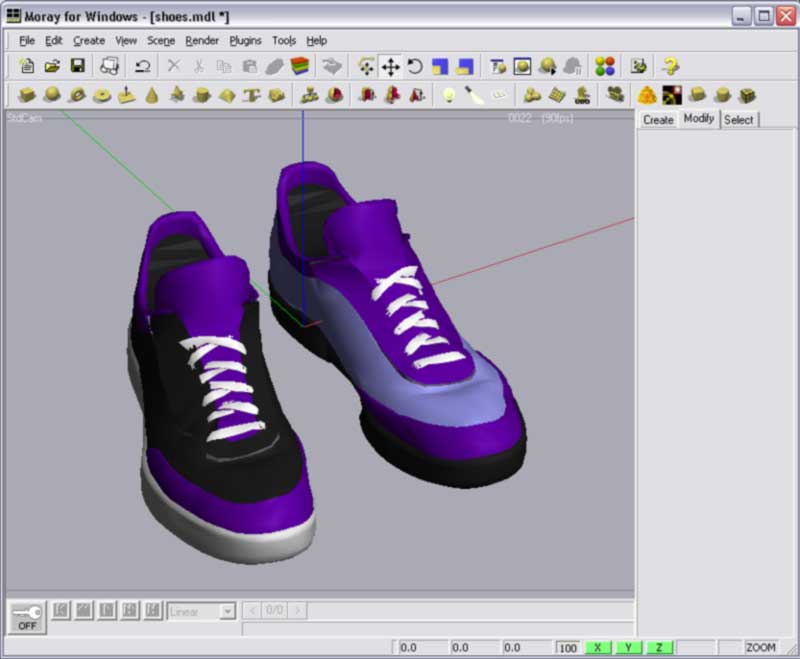Image resolution: width=800 pixels, height=659 pixels.
Task: Toggle the X axis constraint
Action: [597, 648]
